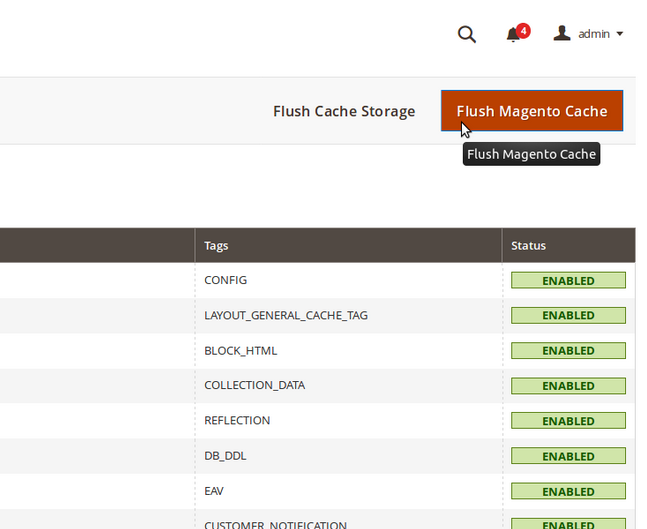Click Flush Cache Storage button

click(x=344, y=111)
